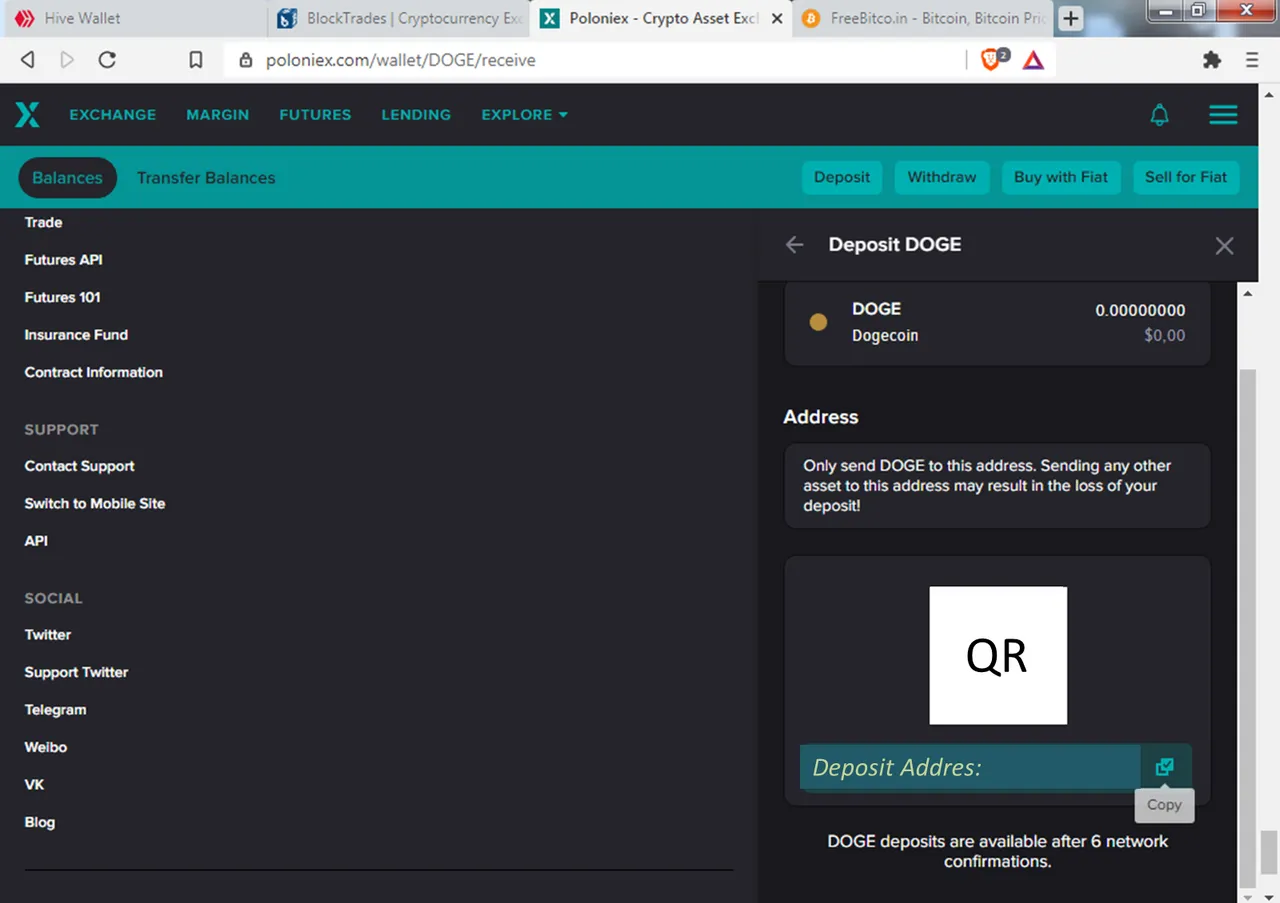Open the FUTURES menu item
1280x903 pixels.
tap(315, 115)
